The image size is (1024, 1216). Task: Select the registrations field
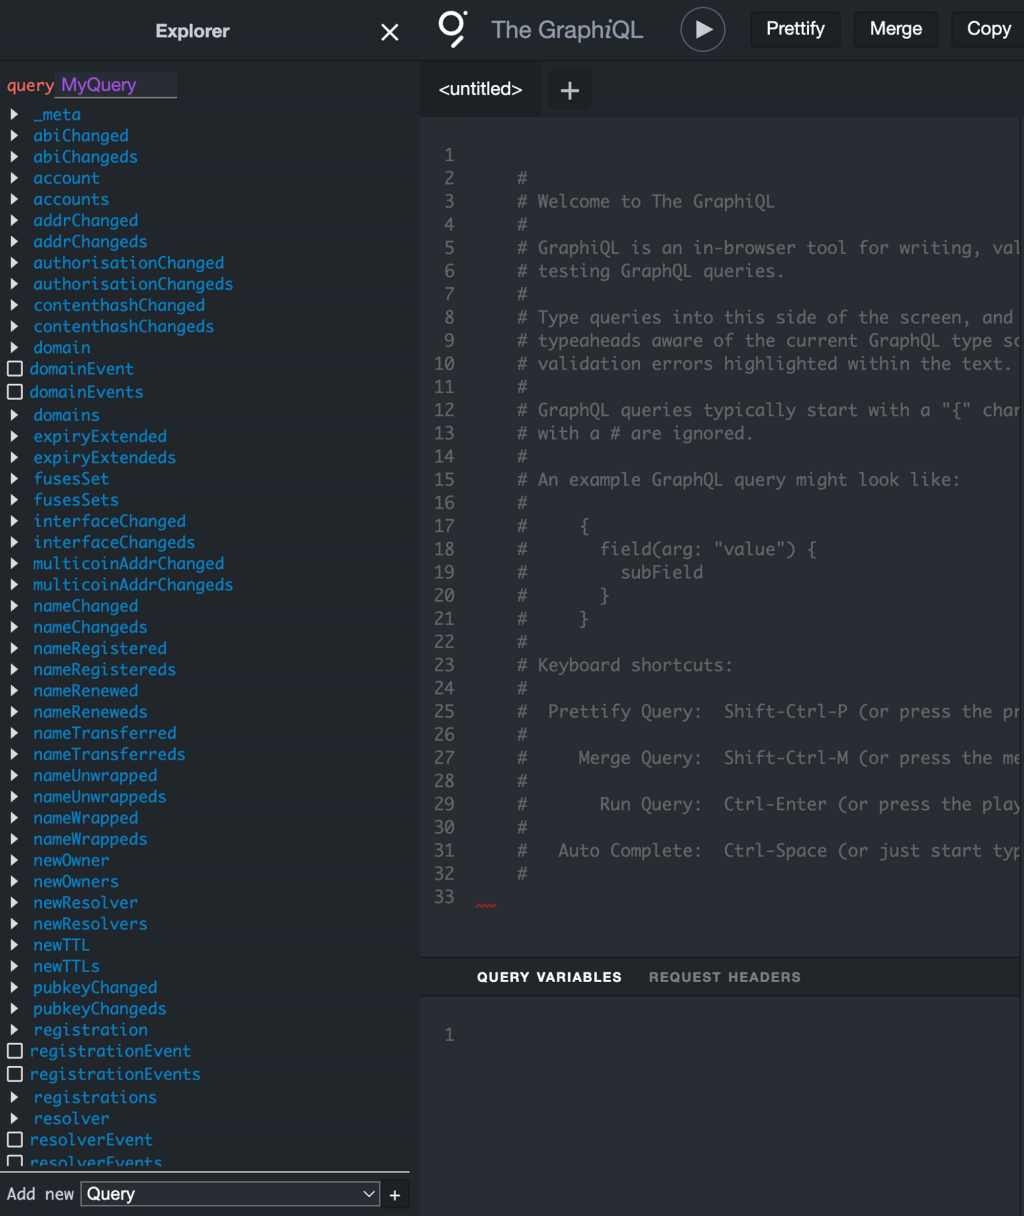95,1098
